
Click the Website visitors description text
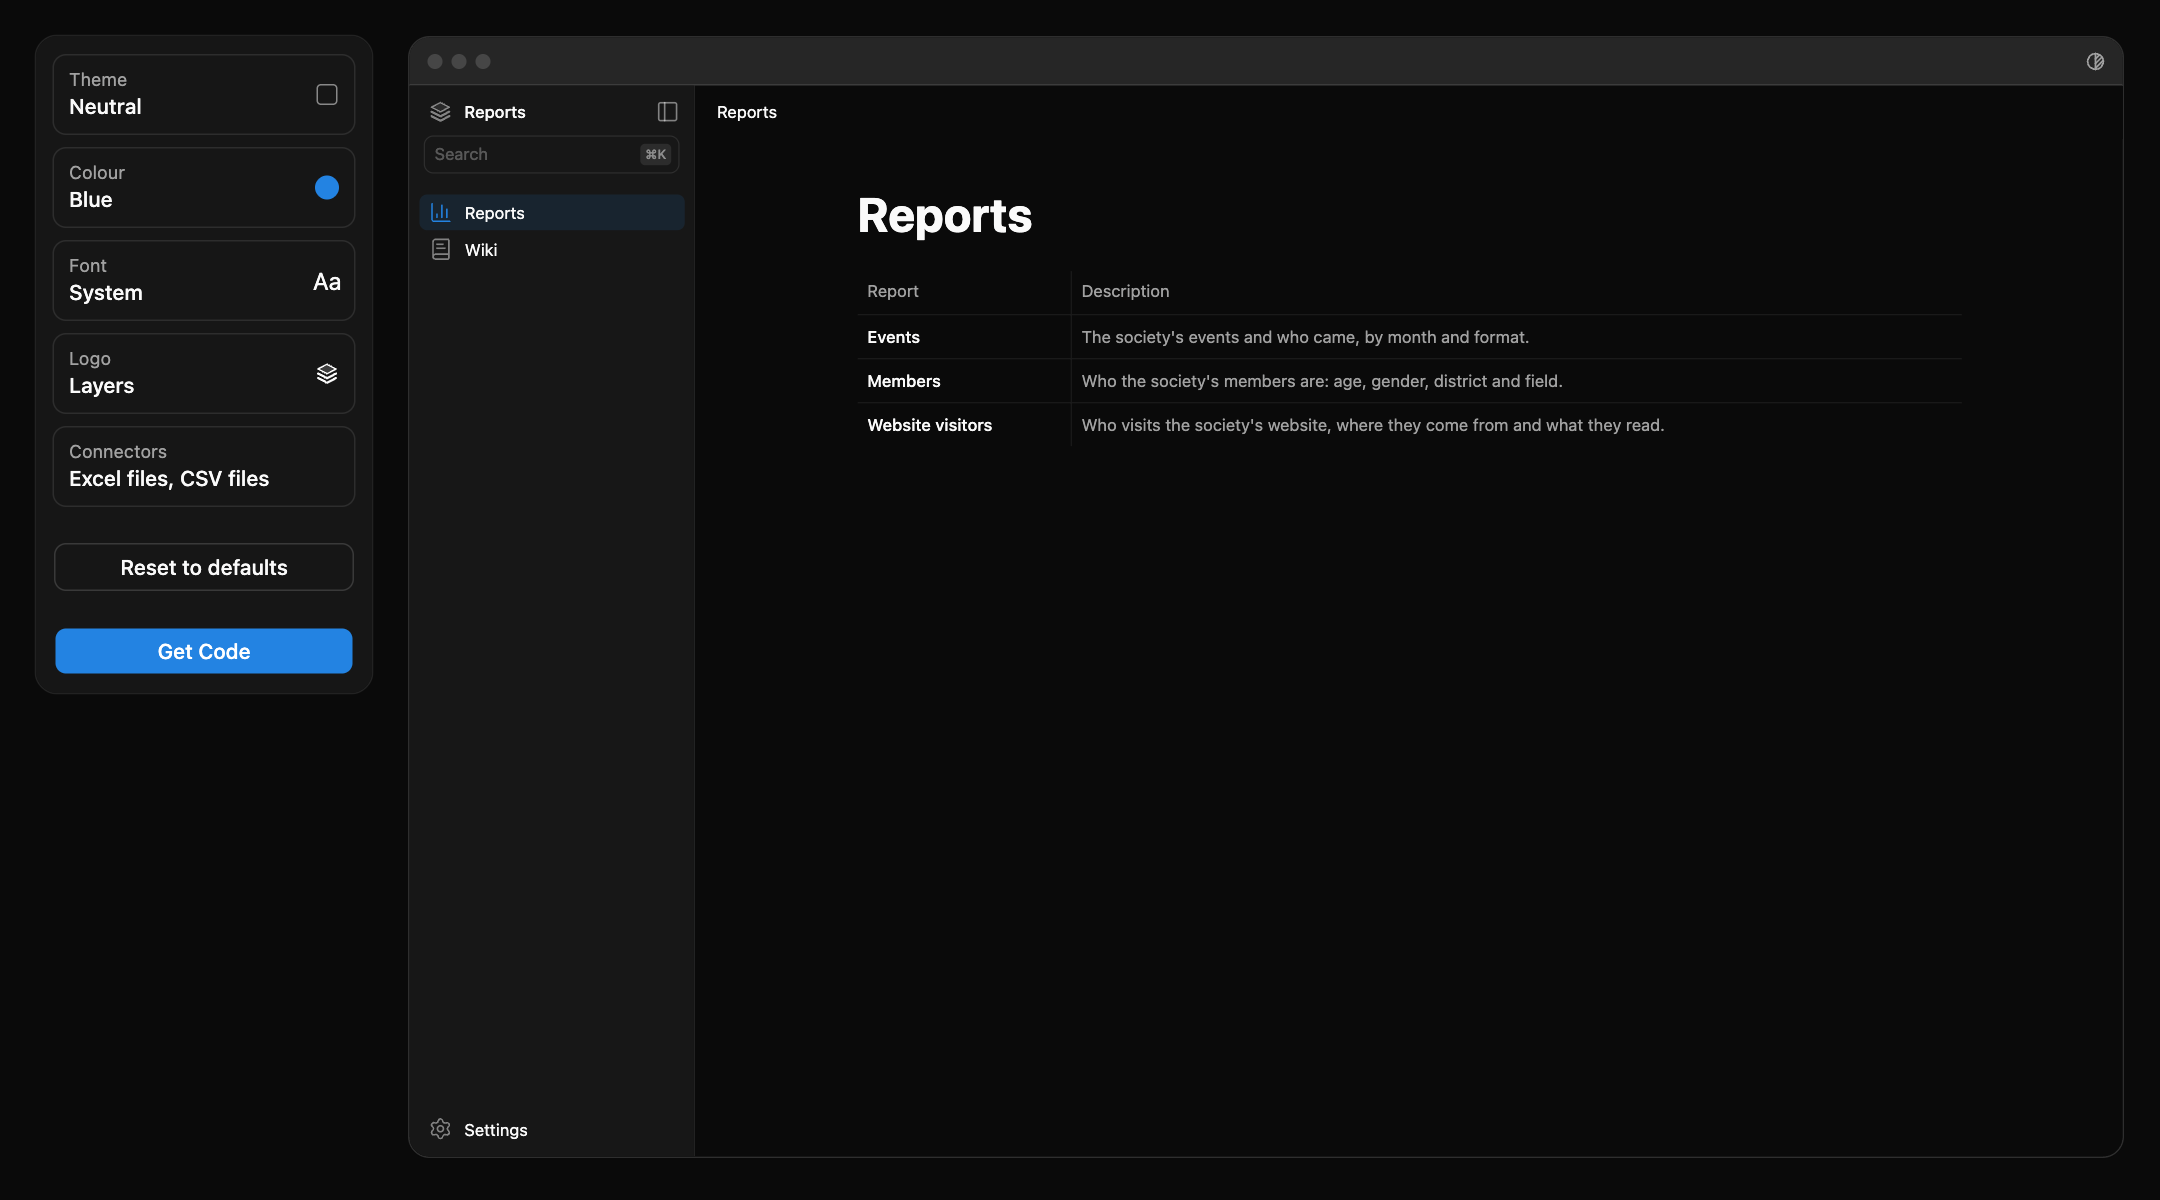point(1373,425)
